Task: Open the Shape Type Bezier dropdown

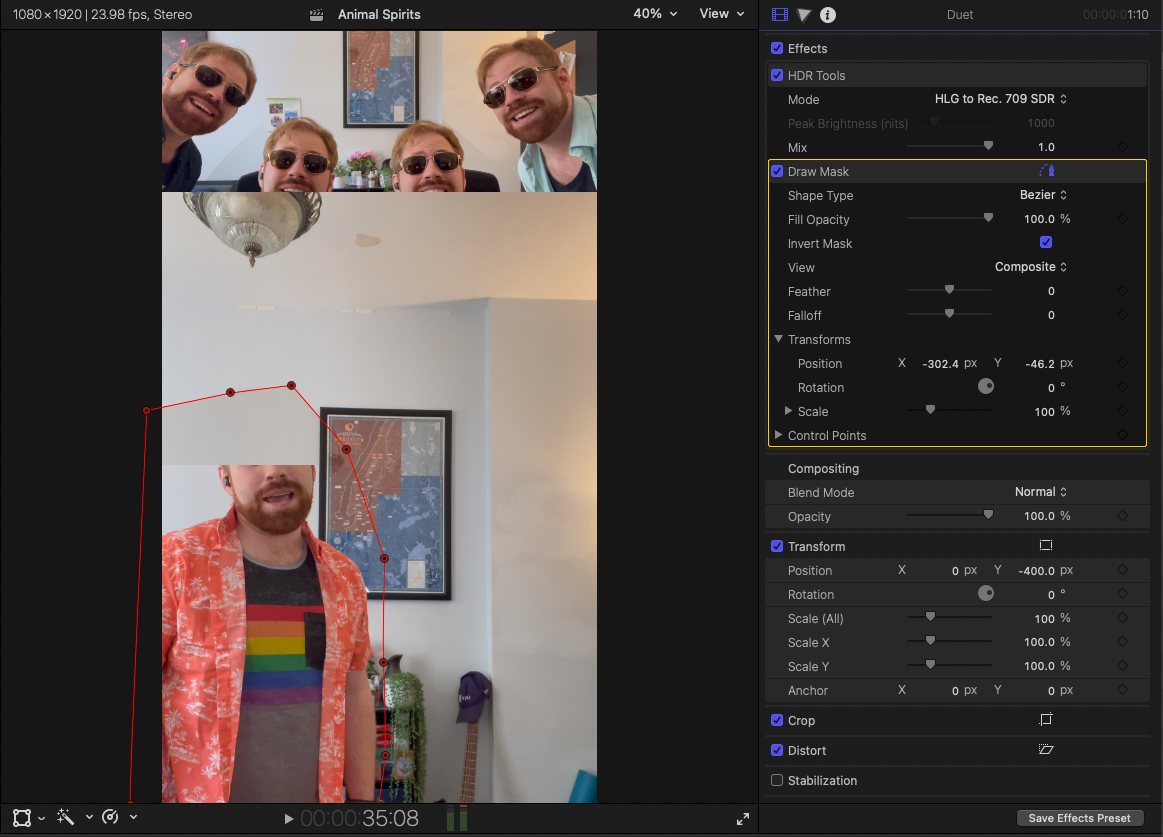Action: point(1044,194)
